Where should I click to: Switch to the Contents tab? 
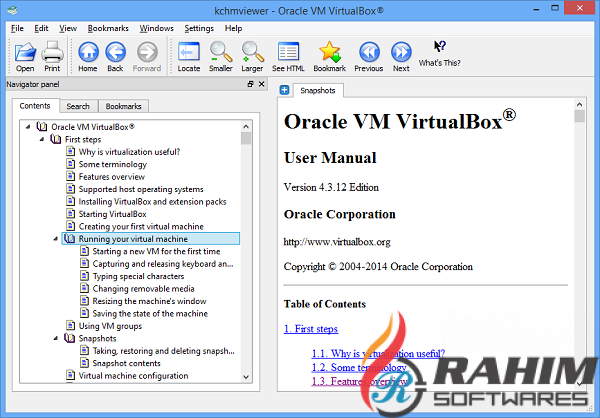pyautogui.click(x=35, y=106)
